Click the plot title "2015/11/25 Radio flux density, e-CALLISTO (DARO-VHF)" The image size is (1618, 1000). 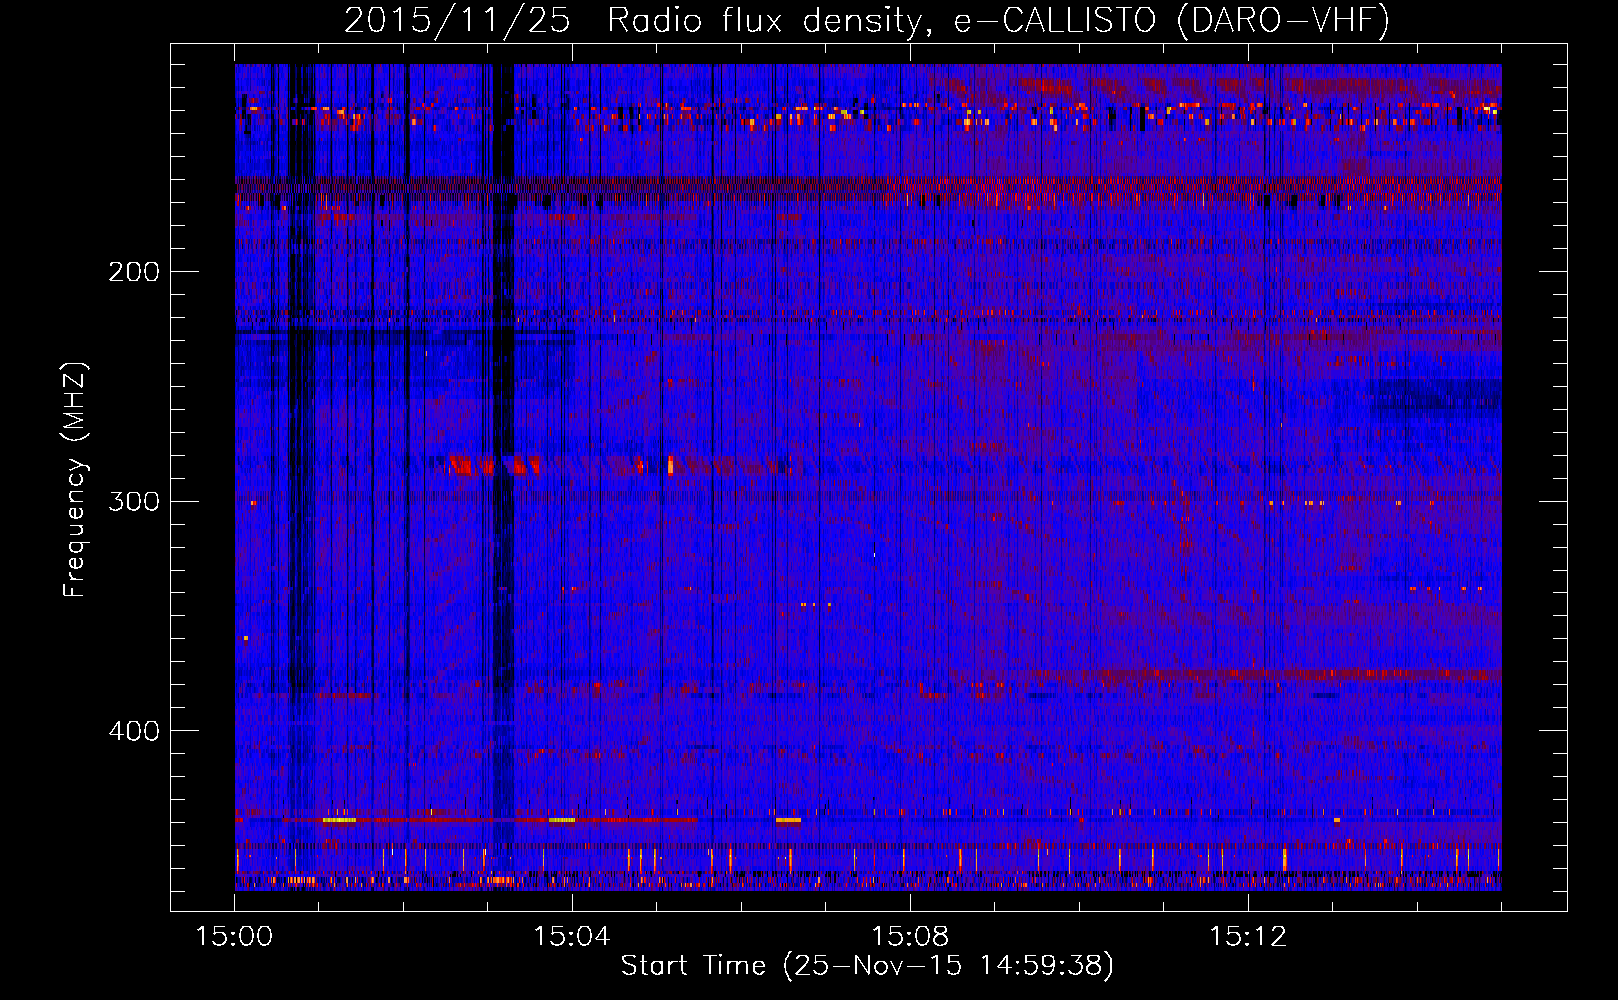tap(867, 21)
